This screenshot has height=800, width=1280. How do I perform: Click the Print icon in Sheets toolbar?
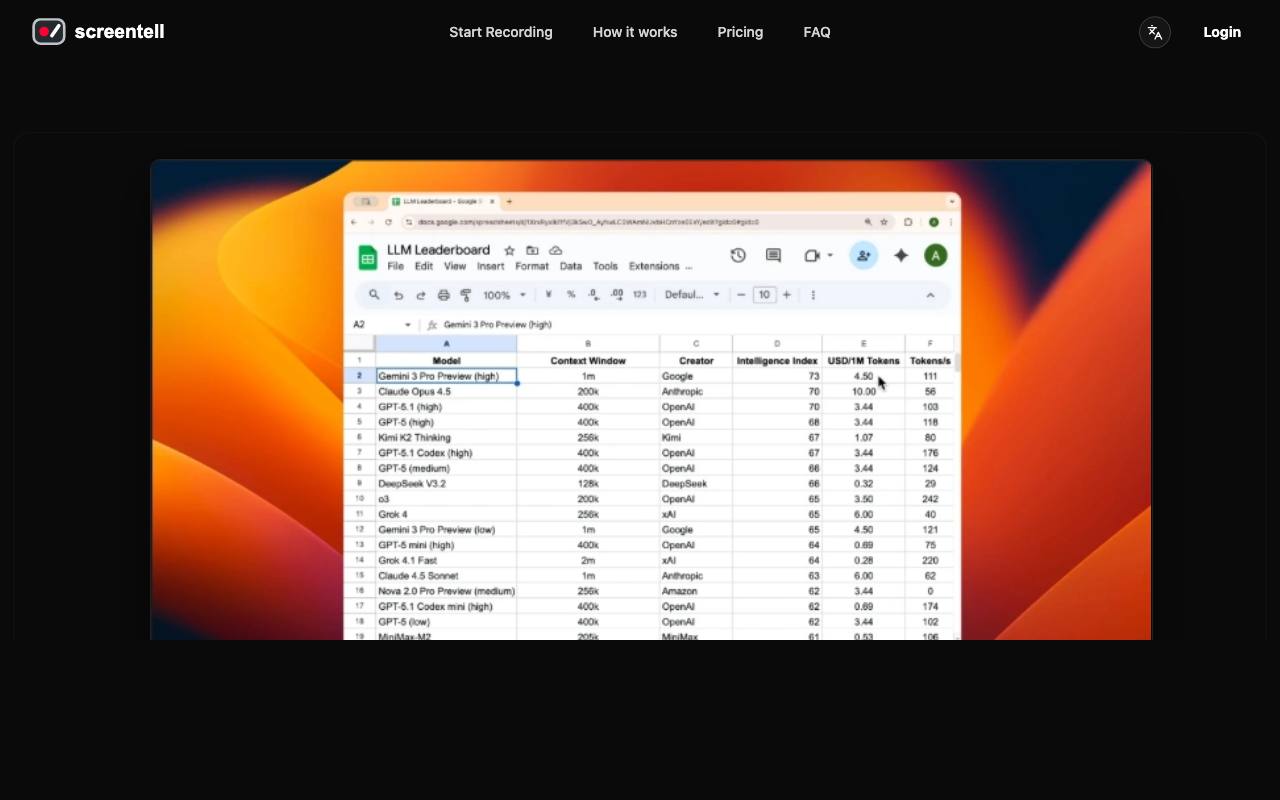(444, 295)
